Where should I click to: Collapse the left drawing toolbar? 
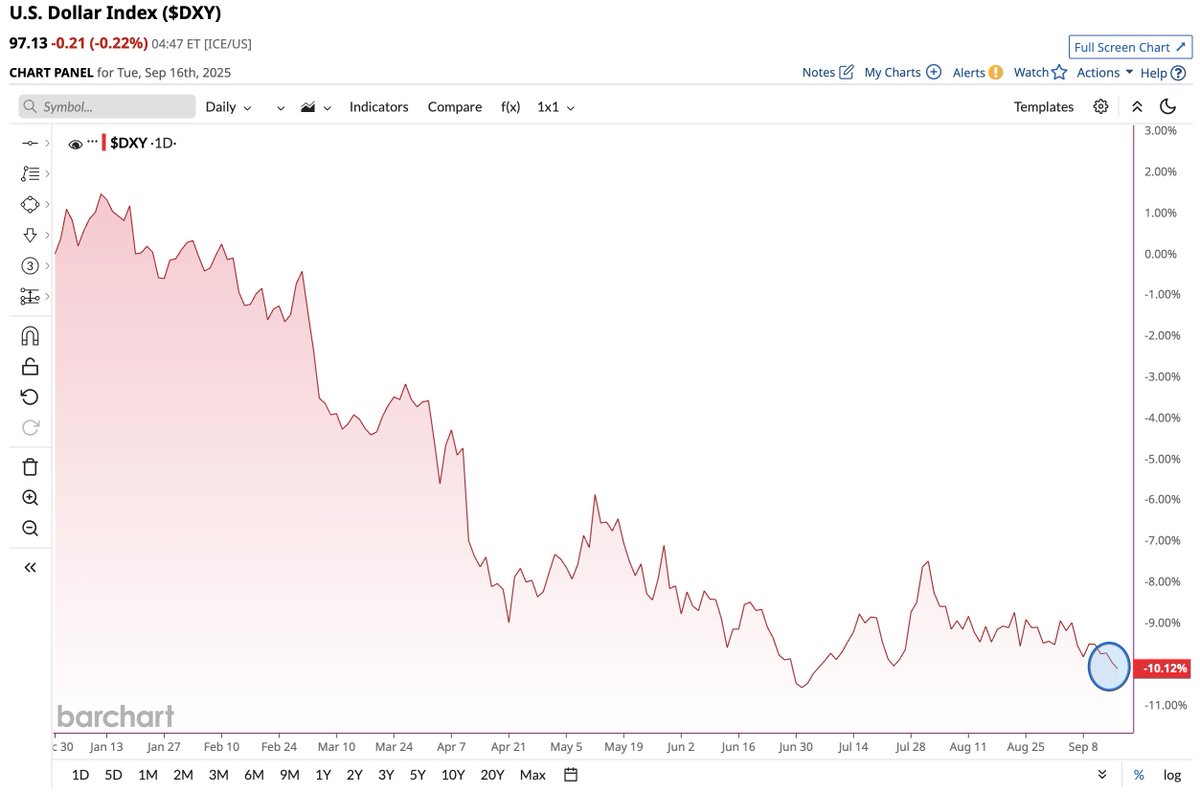click(30, 567)
